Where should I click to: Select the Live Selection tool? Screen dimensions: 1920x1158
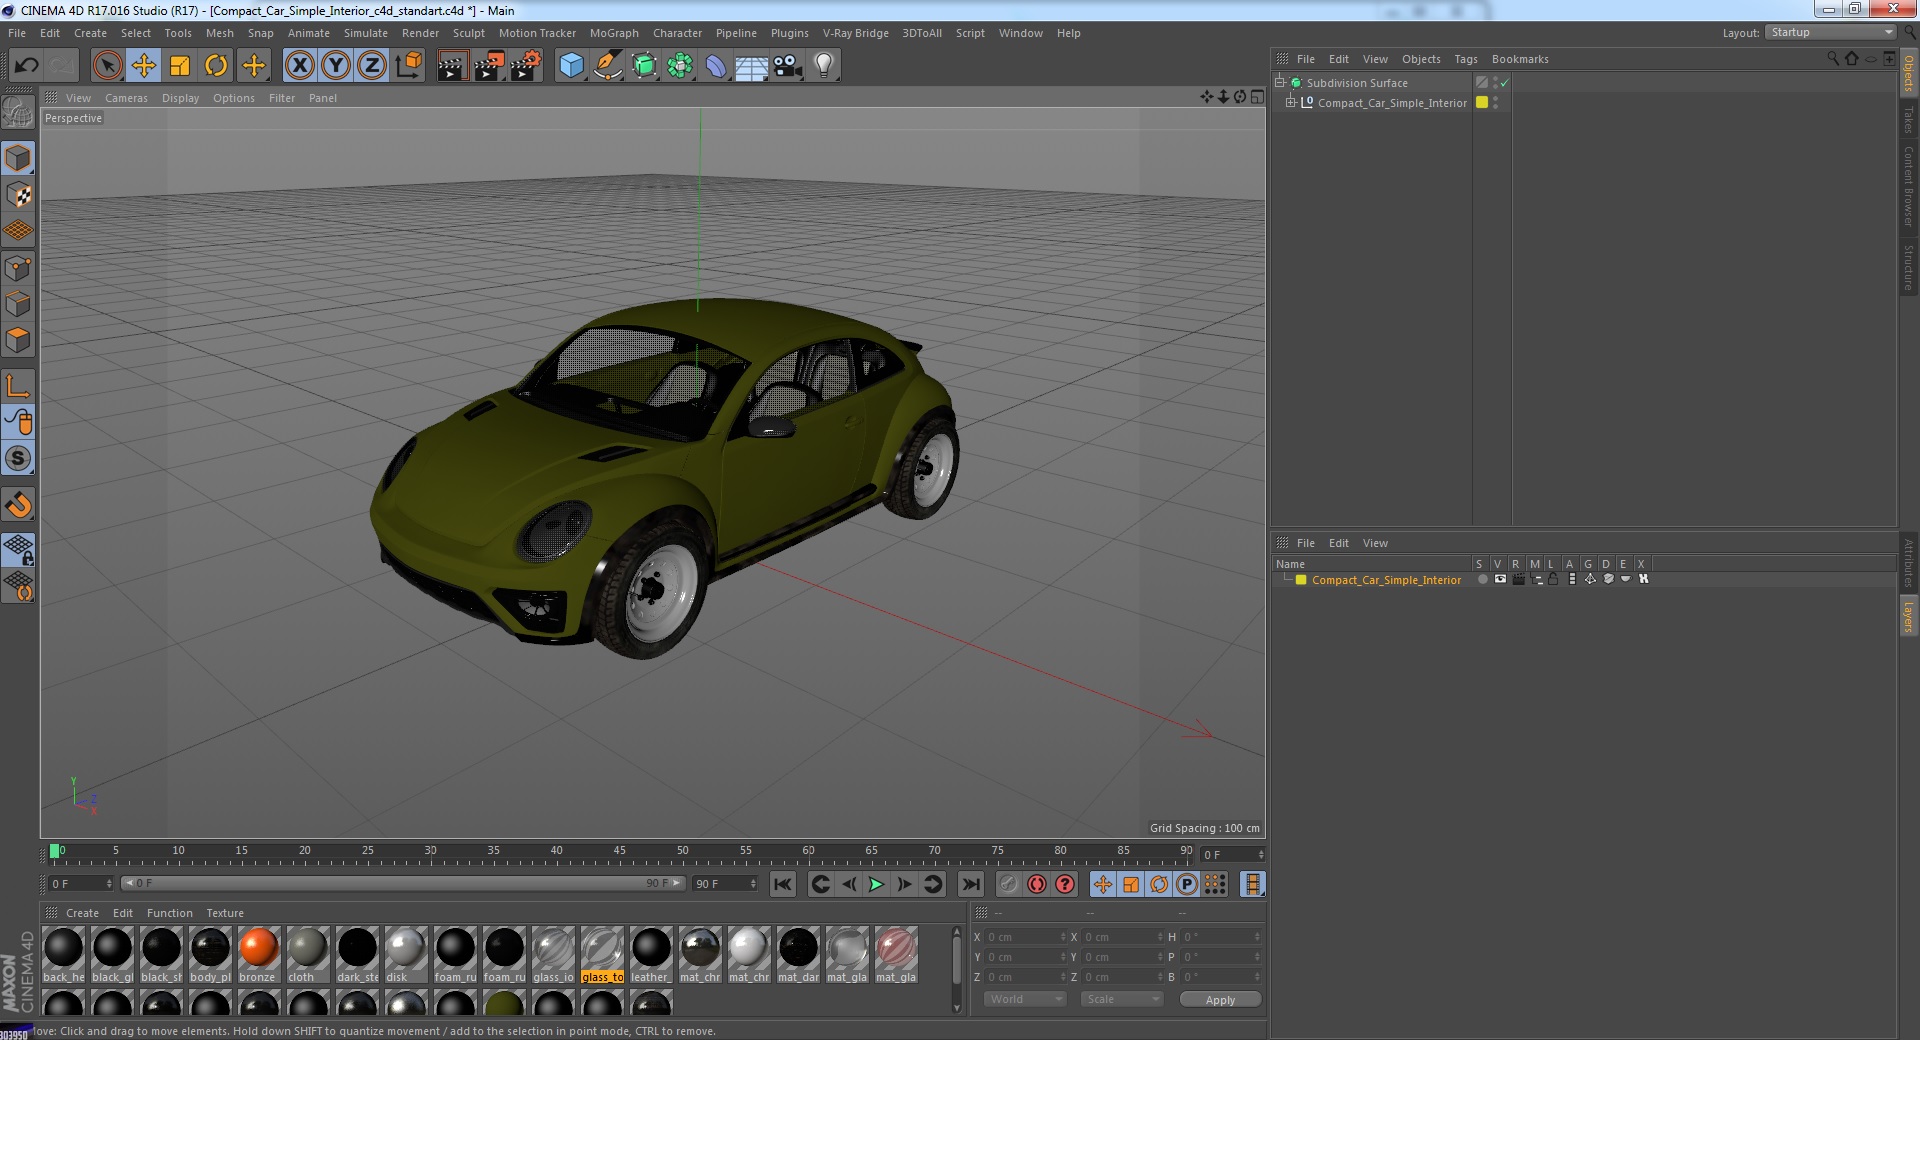click(x=107, y=66)
